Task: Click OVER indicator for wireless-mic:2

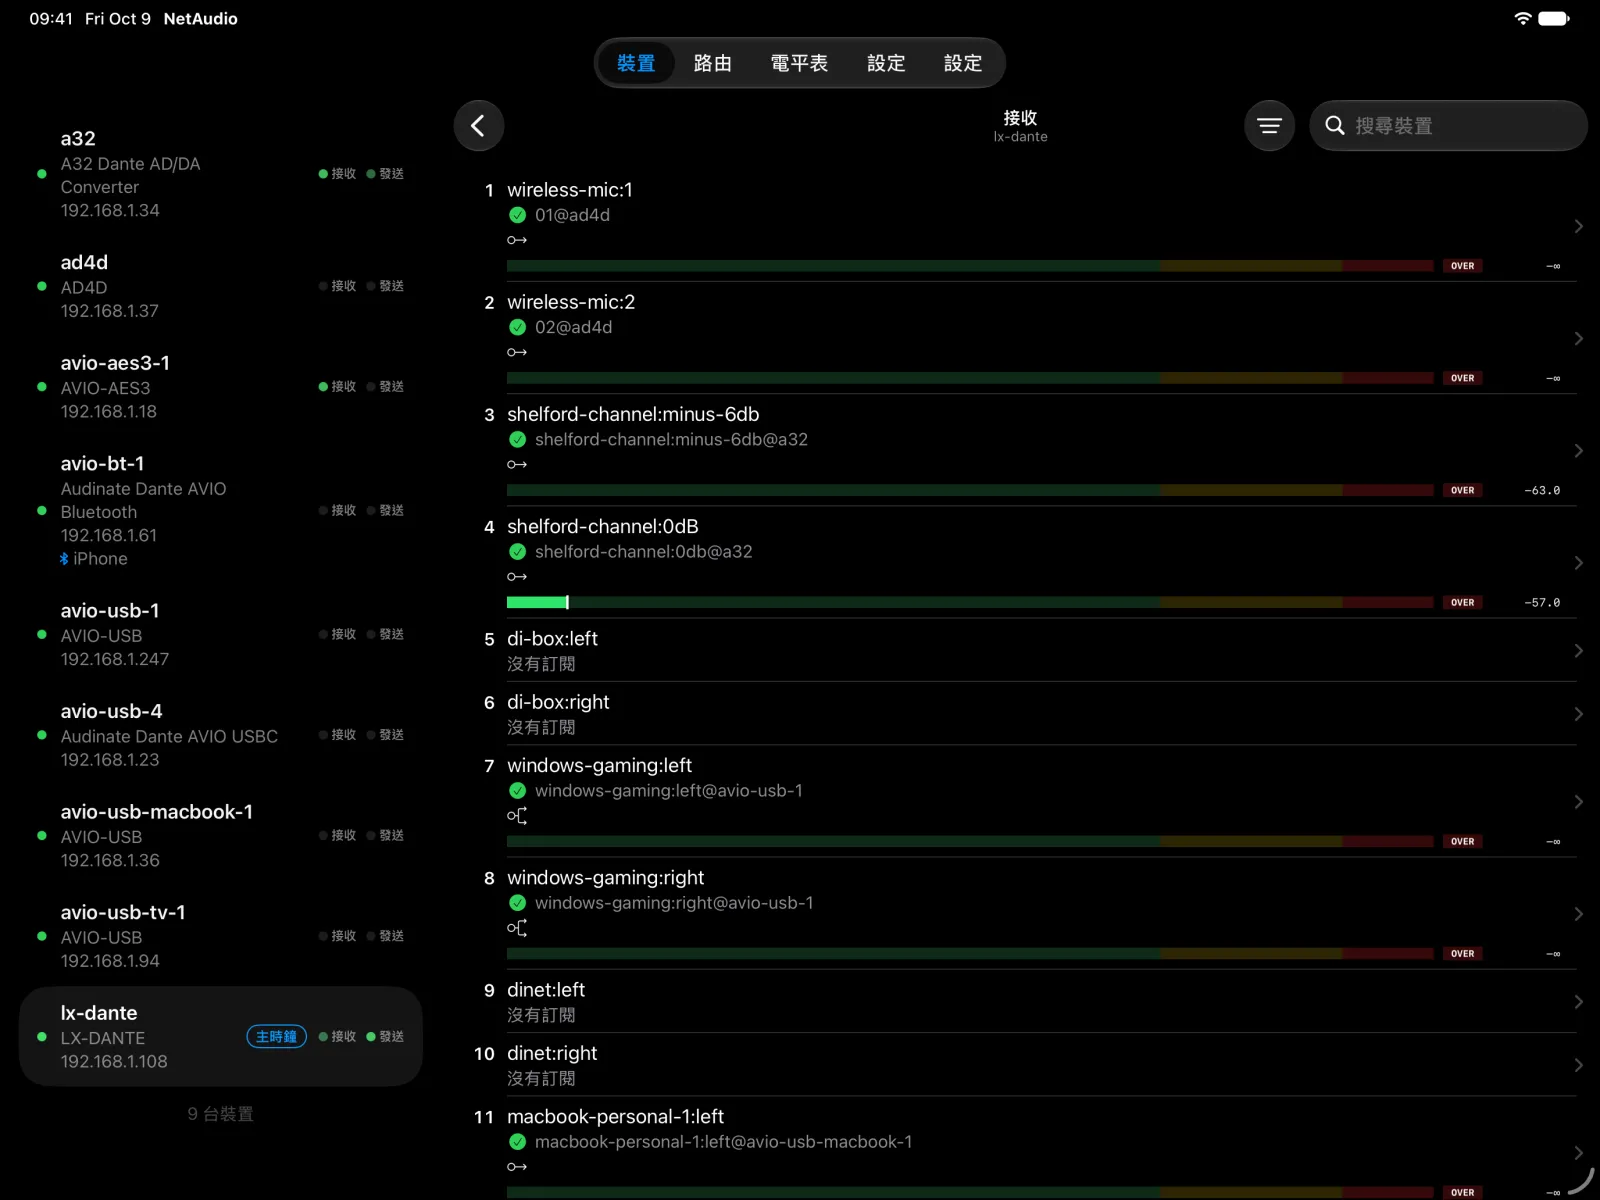Action: pyautogui.click(x=1462, y=378)
